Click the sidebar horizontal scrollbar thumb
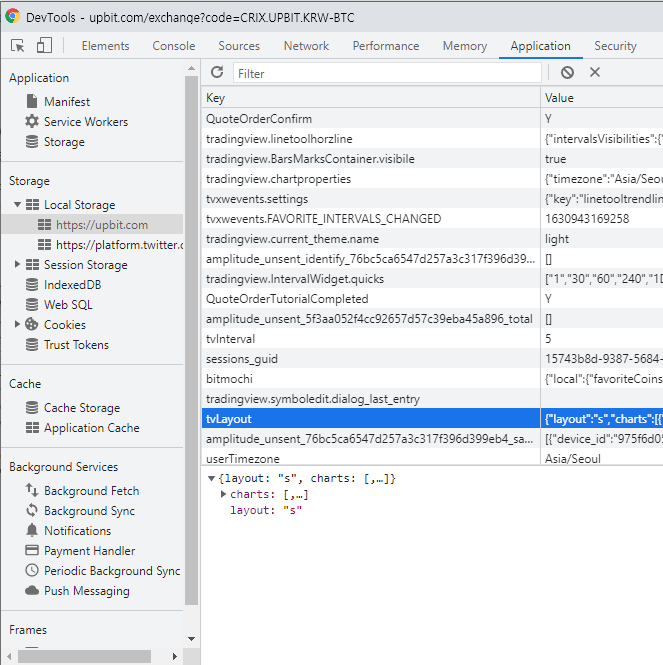The height and width of the screenshot is (665, 663). pyautogui.click(x=84, y=656)
